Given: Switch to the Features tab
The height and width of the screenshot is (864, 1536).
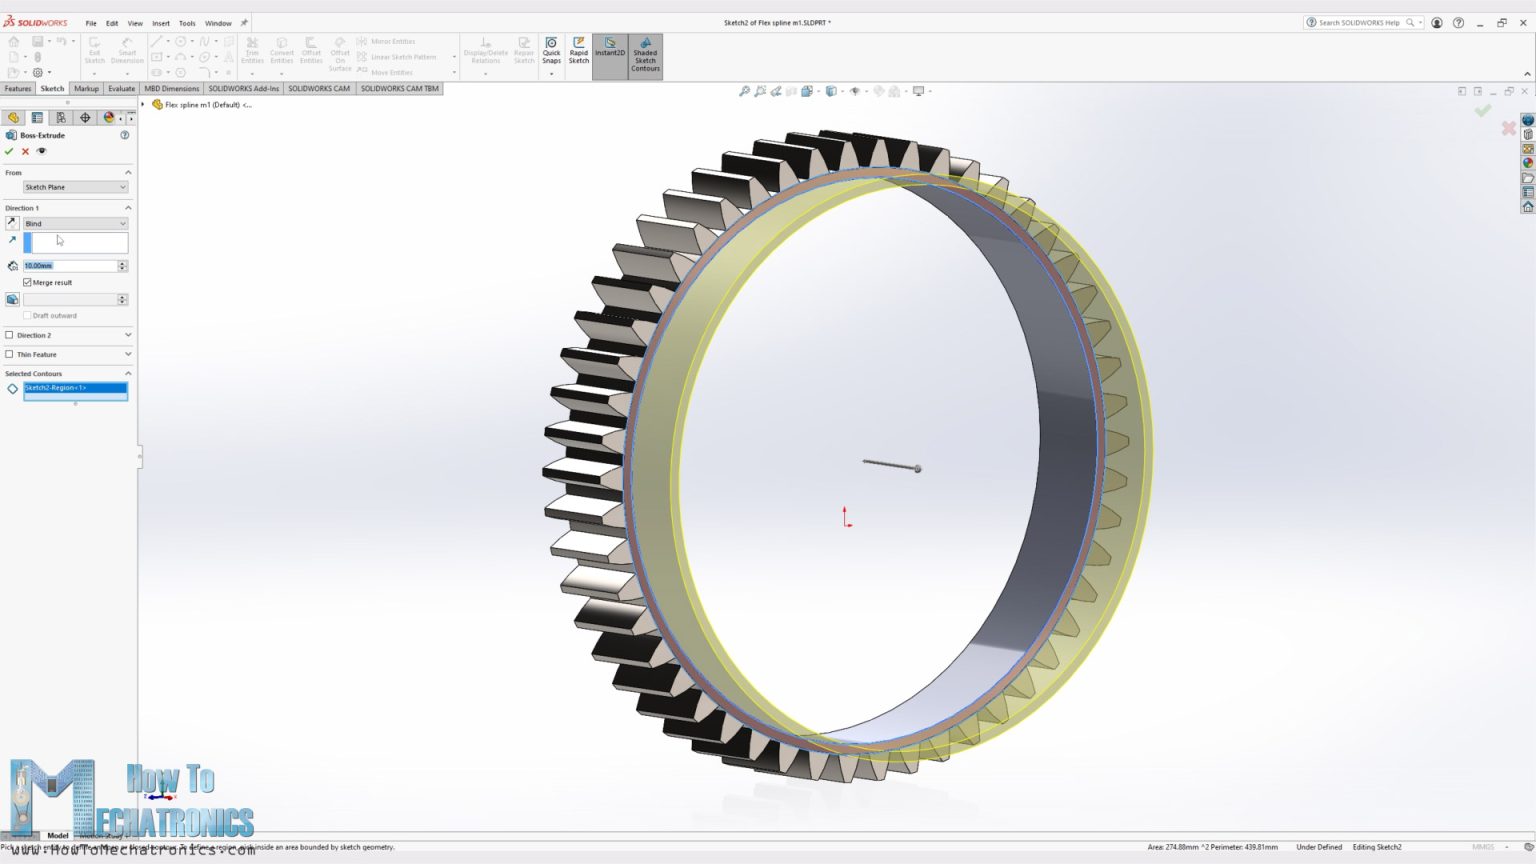Looking at the screenshot, I should coord(17,88).
